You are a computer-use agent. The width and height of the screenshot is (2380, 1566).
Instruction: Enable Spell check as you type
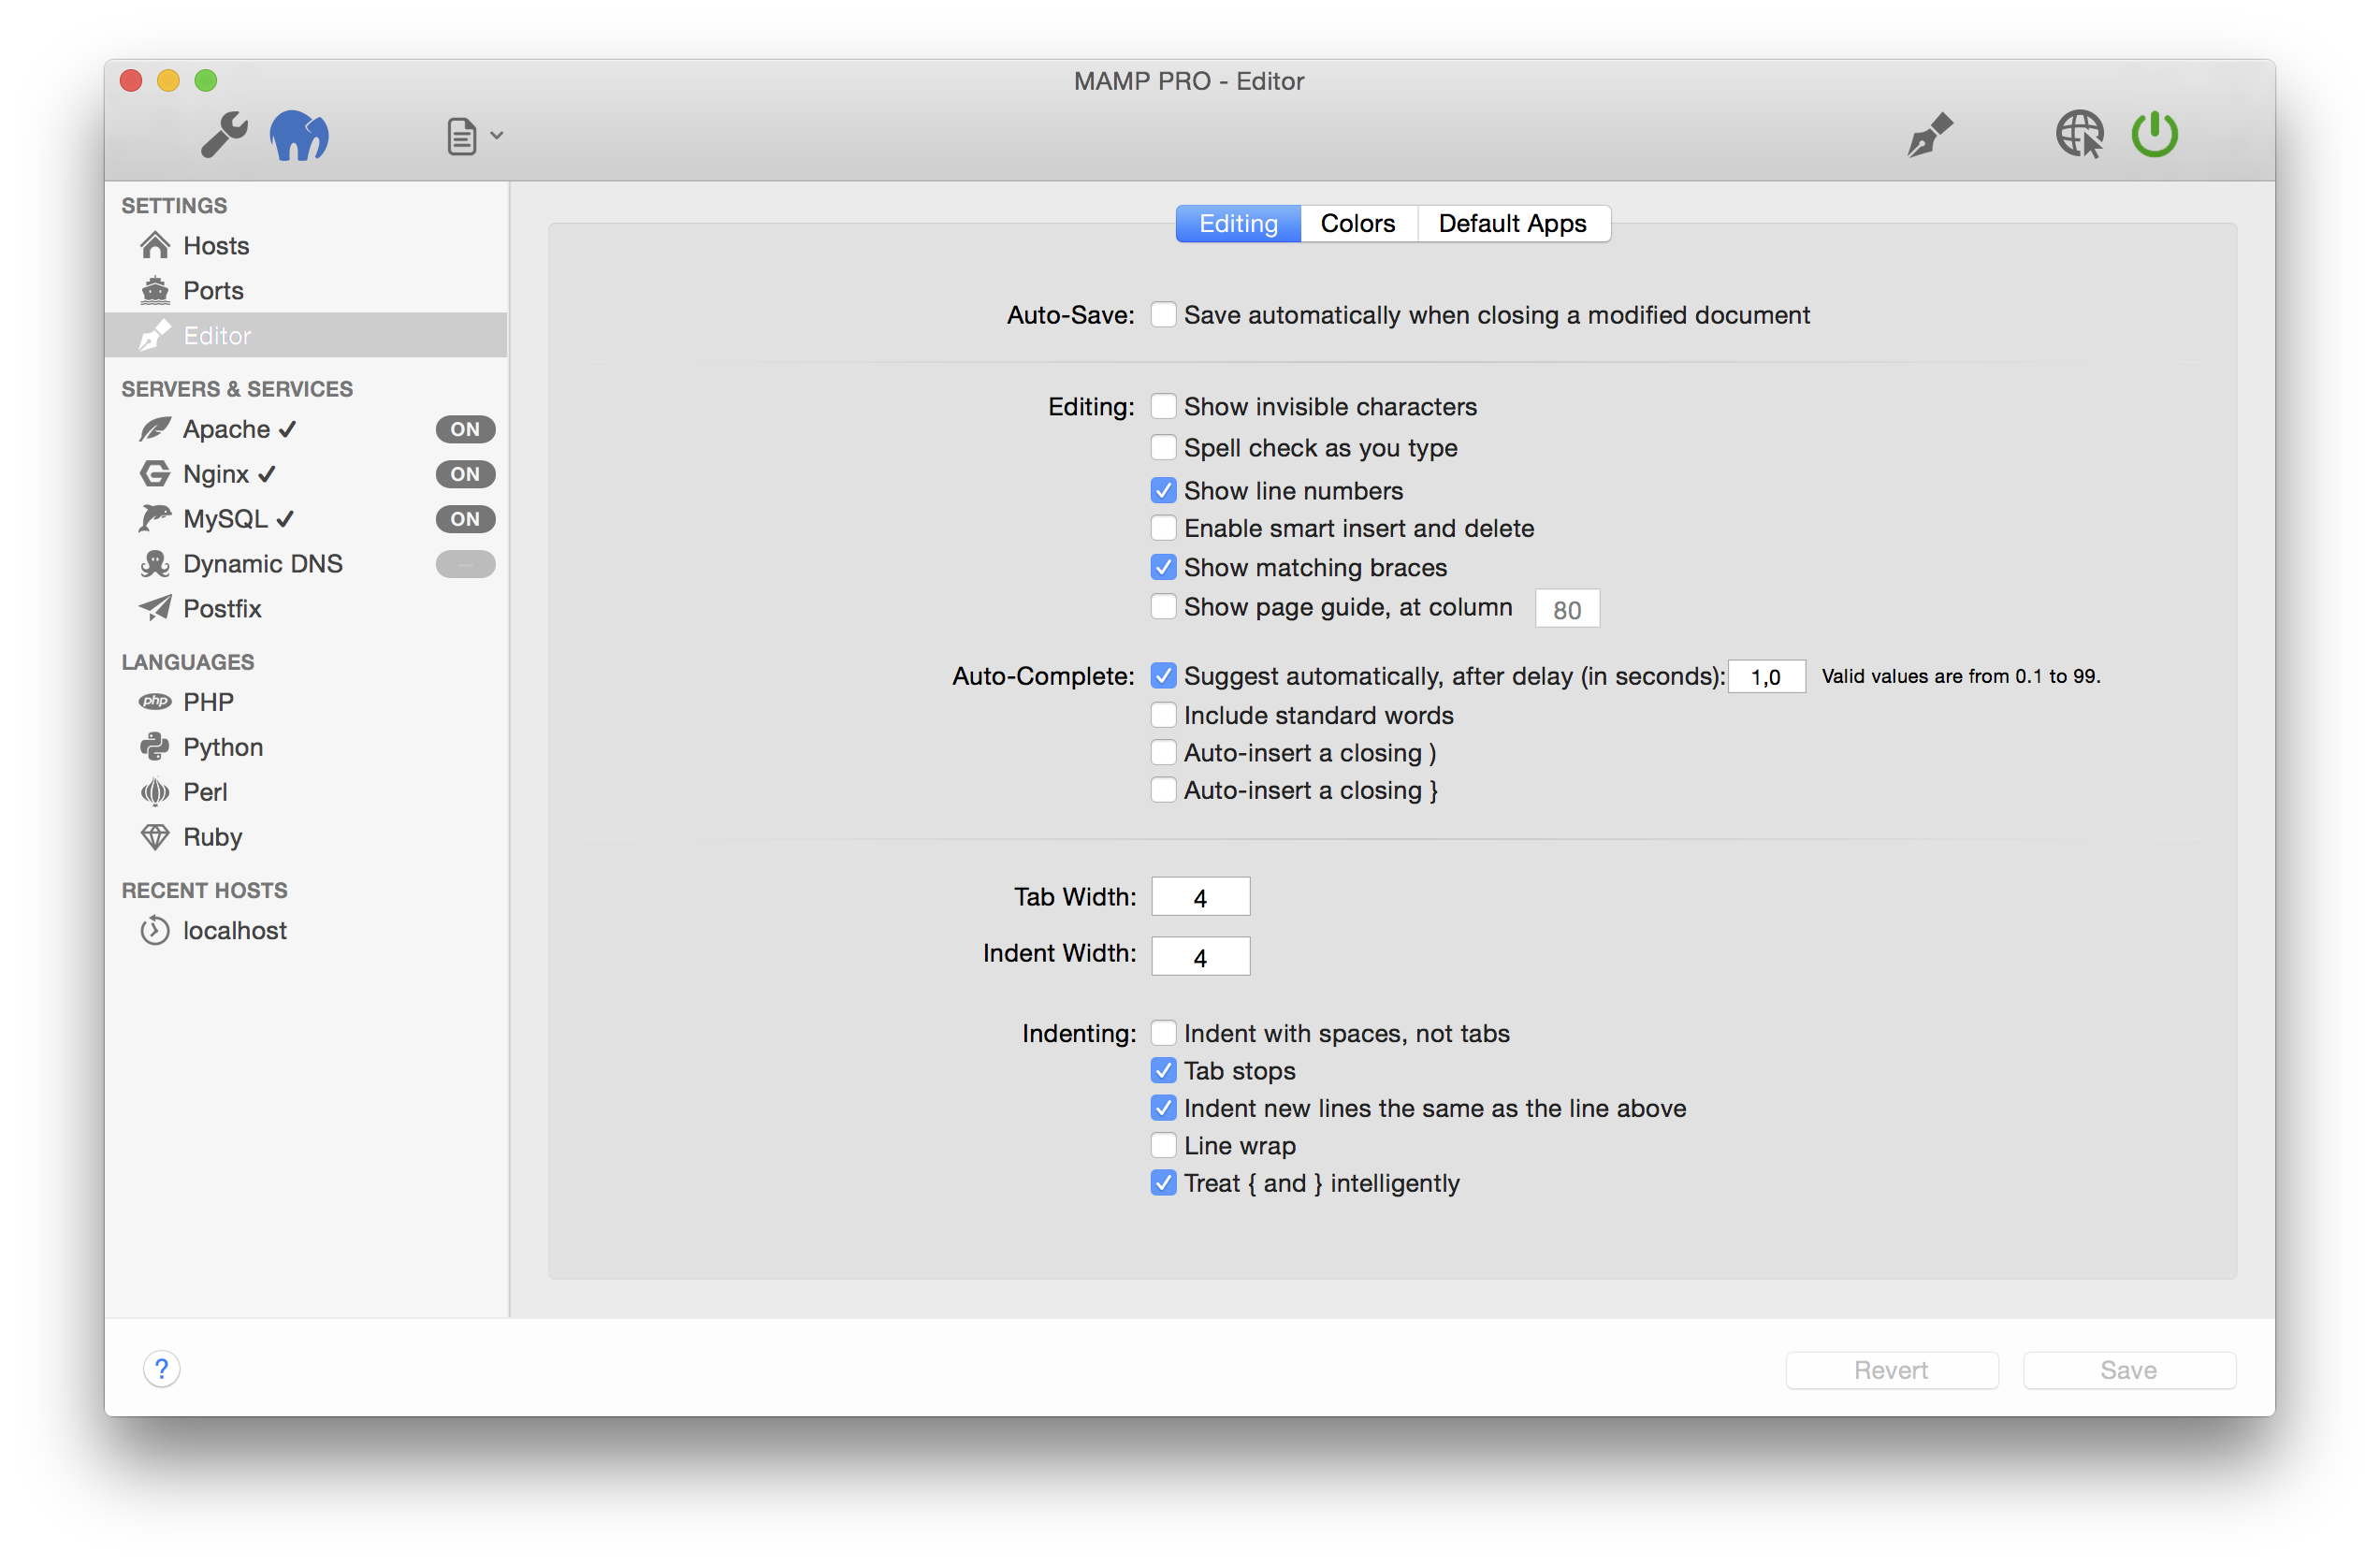click(x=1163, y=447)
